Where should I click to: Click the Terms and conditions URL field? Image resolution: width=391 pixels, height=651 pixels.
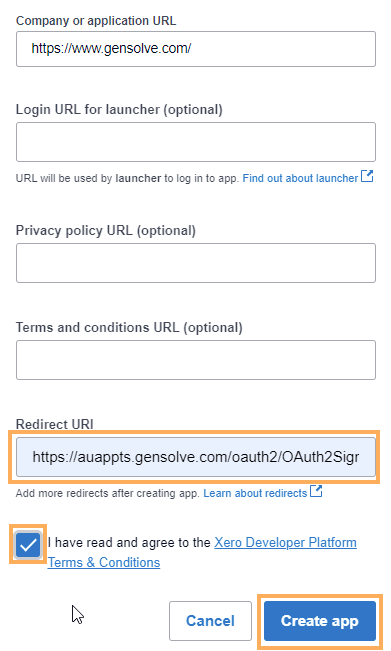coord(196,360)
